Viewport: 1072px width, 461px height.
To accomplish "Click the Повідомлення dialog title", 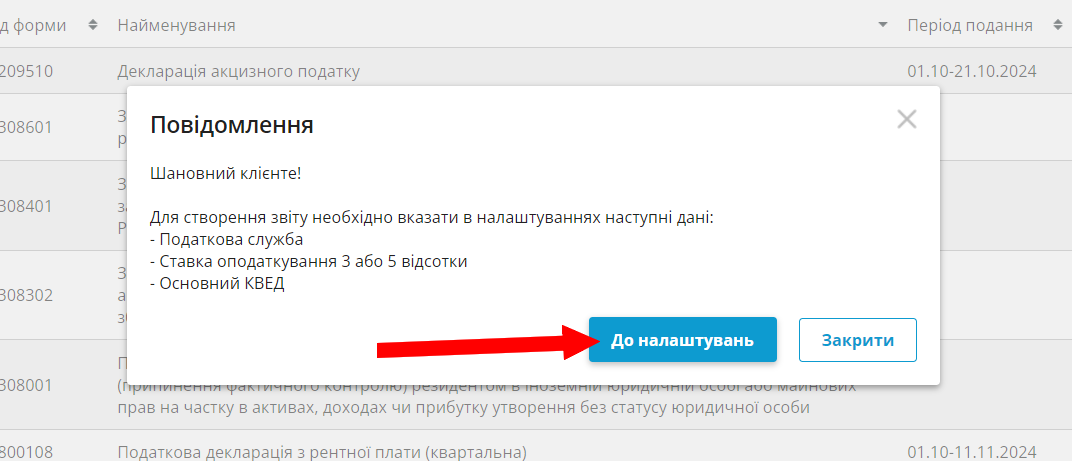I will pos(232,125).
